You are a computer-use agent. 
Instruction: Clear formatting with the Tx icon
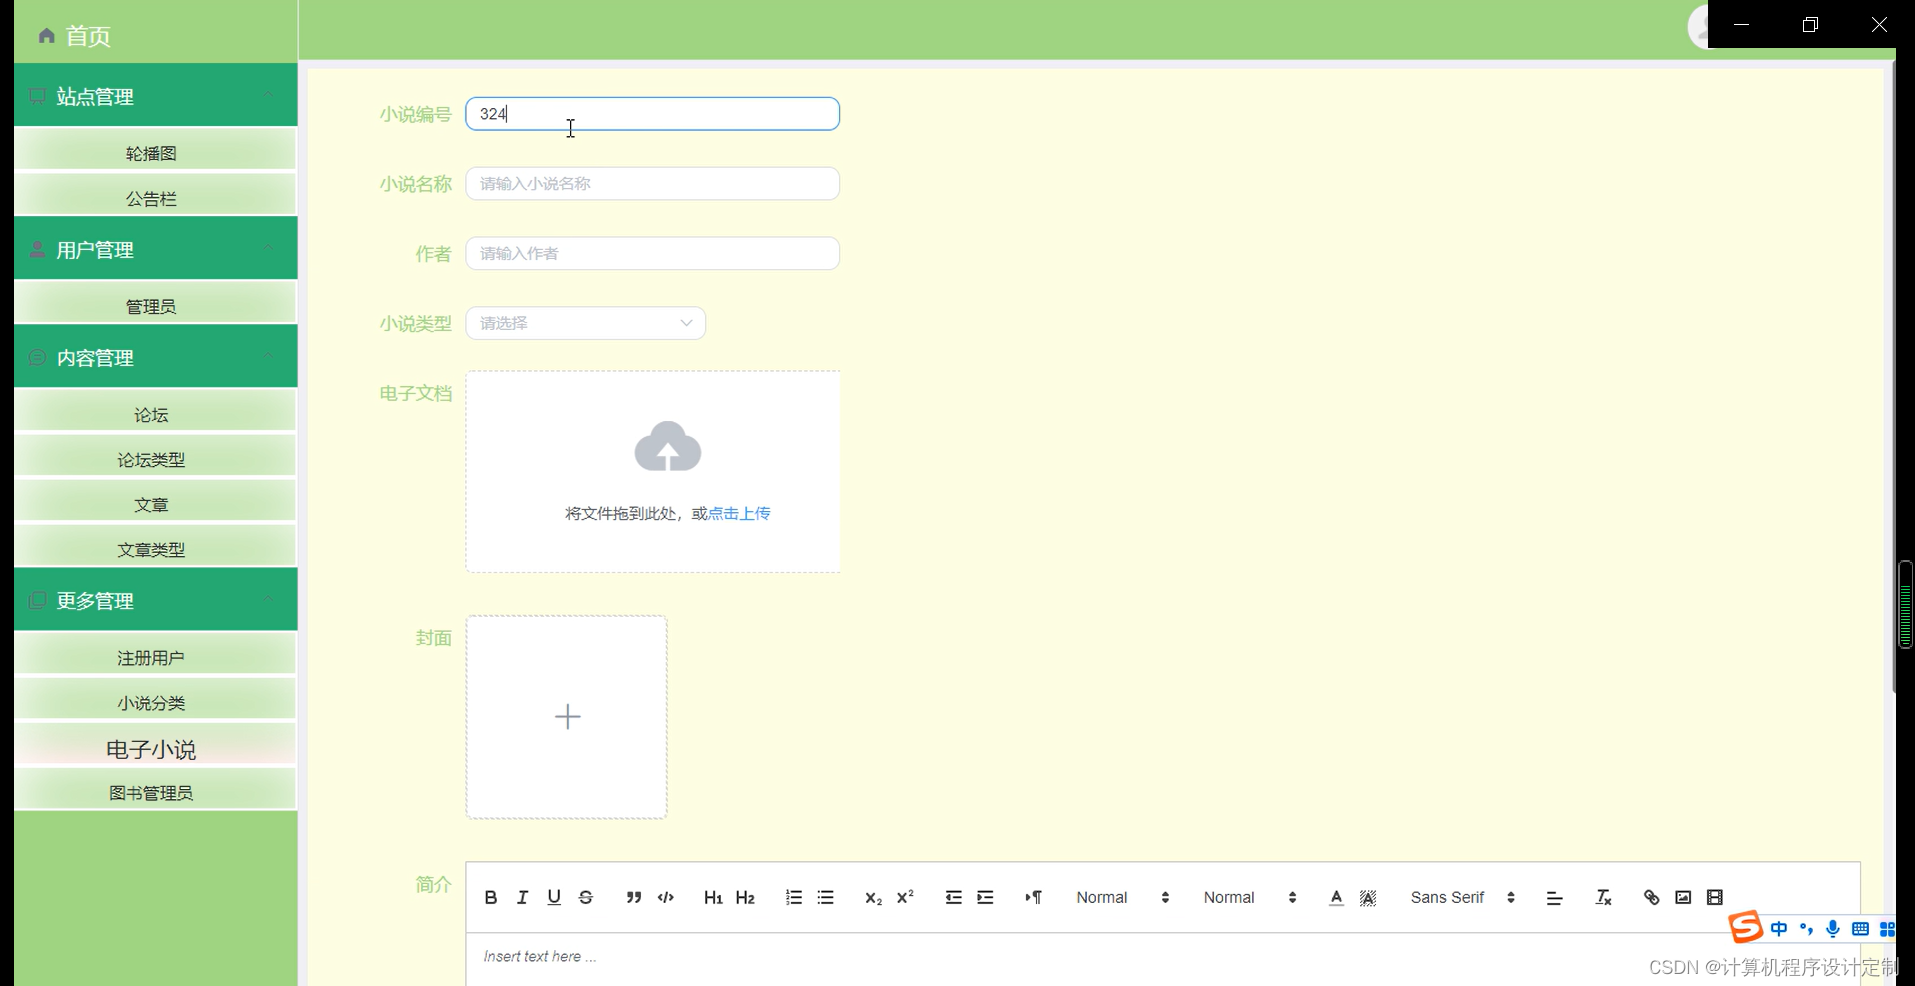pyautogui.click(x=1603, y=897)
